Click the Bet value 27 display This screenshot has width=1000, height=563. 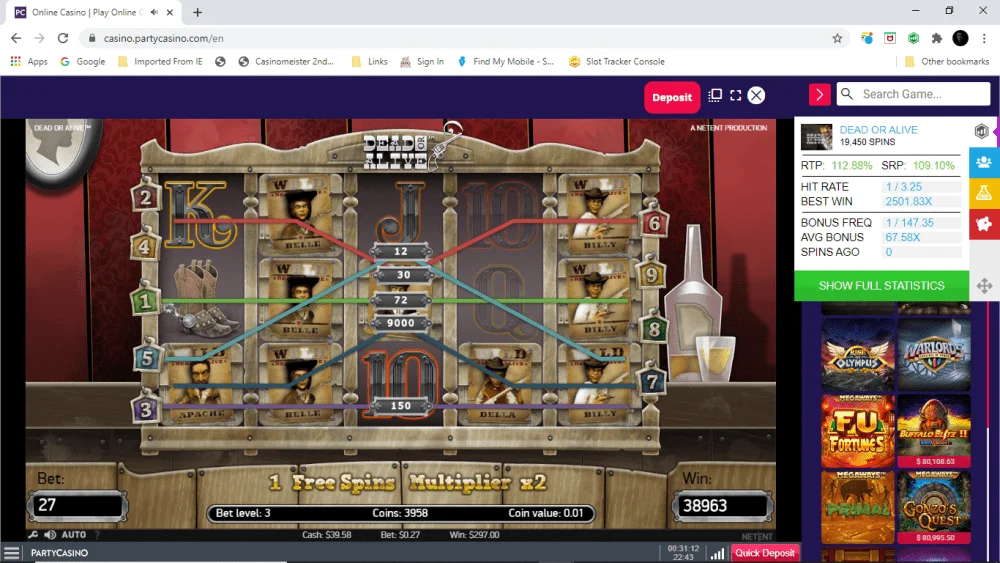point(77,506)
